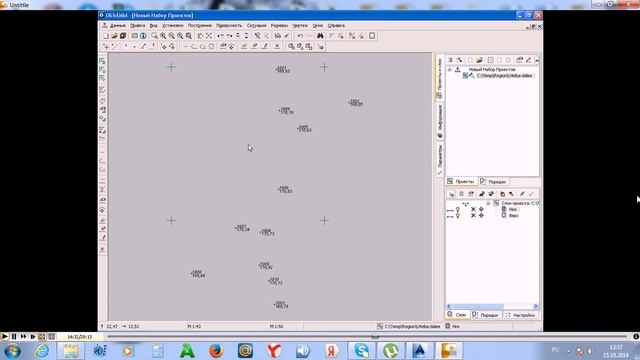640x360 pixels.
Task: Switch to the Проекты tab
Action: click(x=461, y=181)
